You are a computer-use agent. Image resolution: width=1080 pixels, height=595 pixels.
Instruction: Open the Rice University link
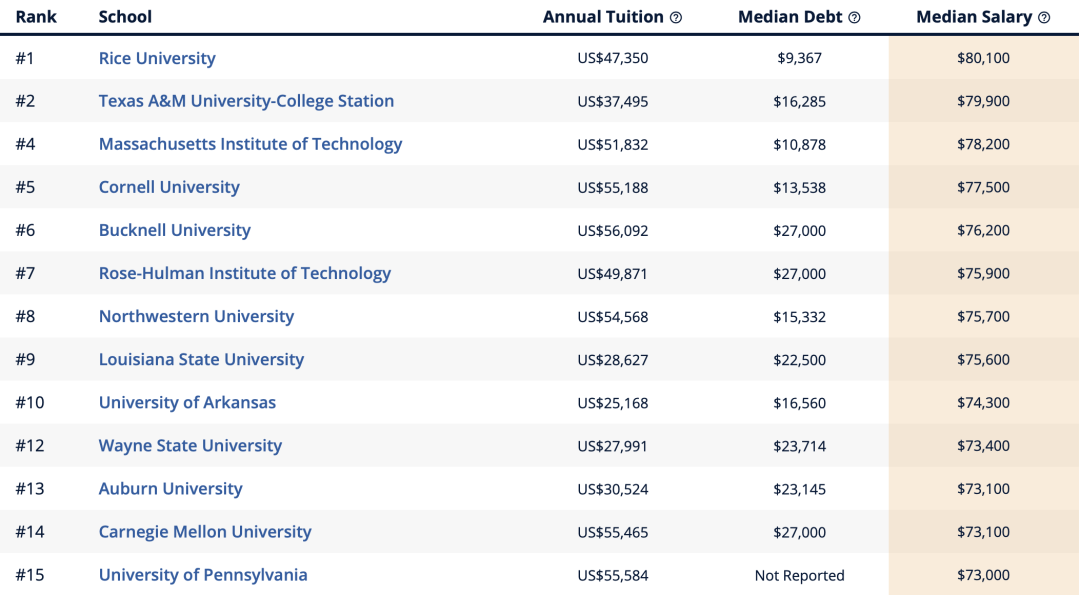coord(157,59)
